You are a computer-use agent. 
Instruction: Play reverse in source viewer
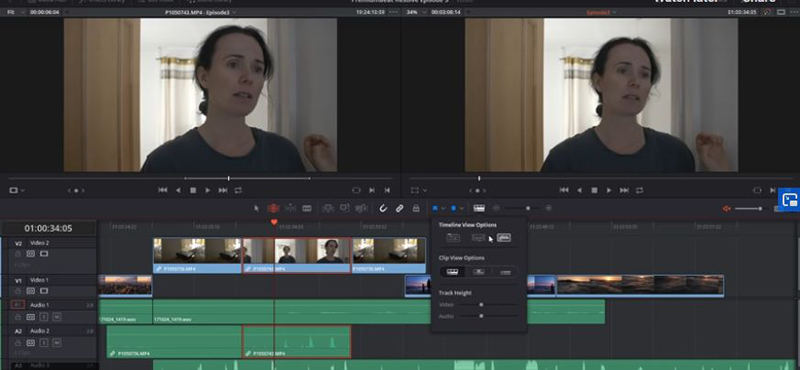click(x=178, y=190)
